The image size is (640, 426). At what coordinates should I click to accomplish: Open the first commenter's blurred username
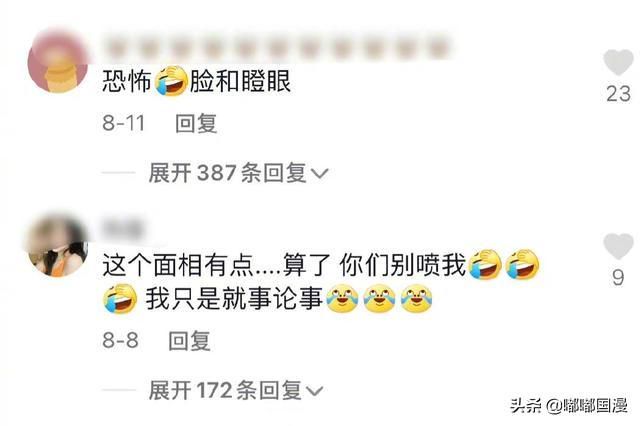[276, 48]
